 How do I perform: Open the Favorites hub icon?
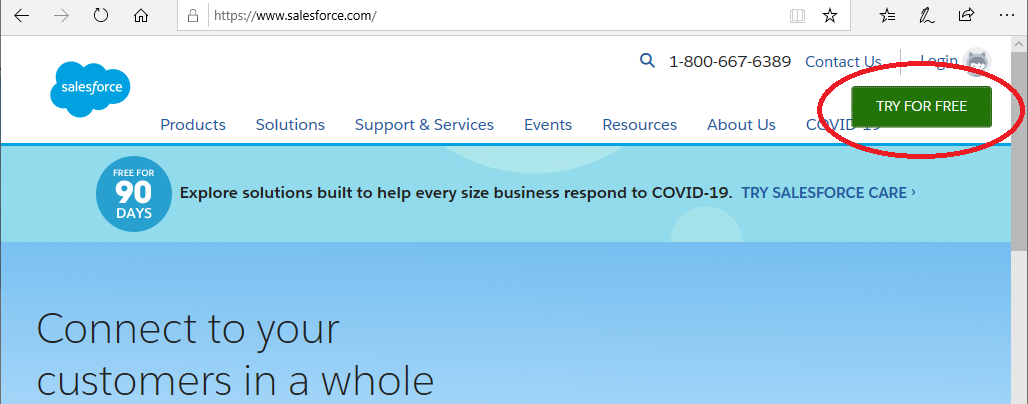pos(887,16)
